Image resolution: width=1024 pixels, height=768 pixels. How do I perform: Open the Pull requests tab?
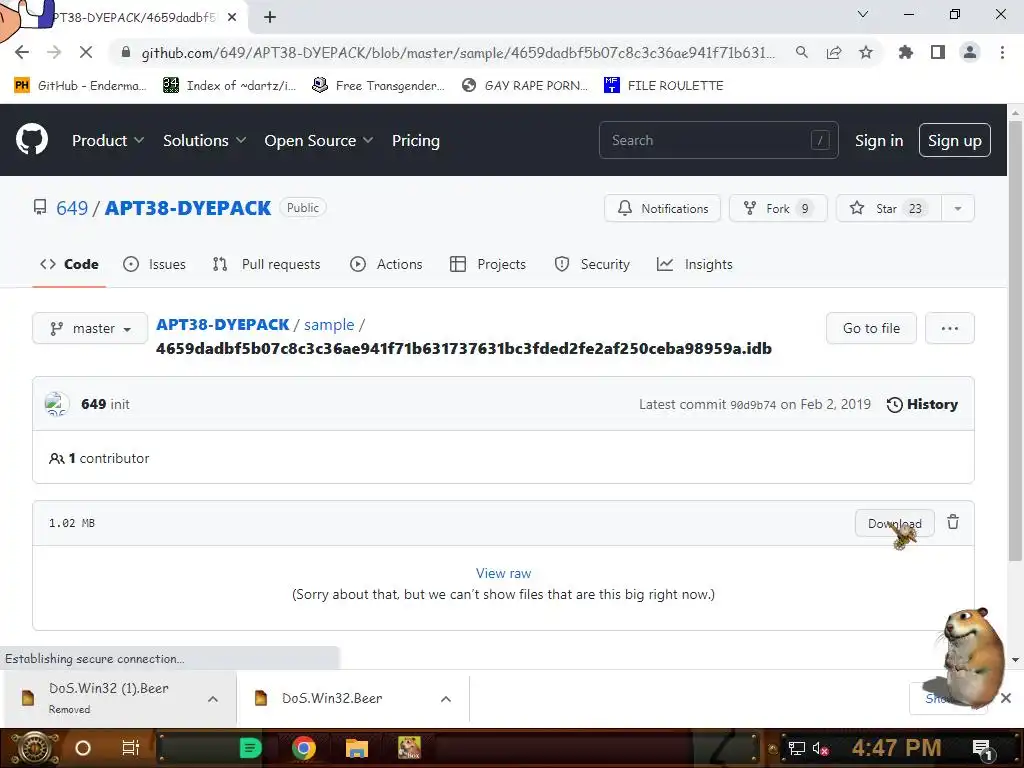coord(266,264)
